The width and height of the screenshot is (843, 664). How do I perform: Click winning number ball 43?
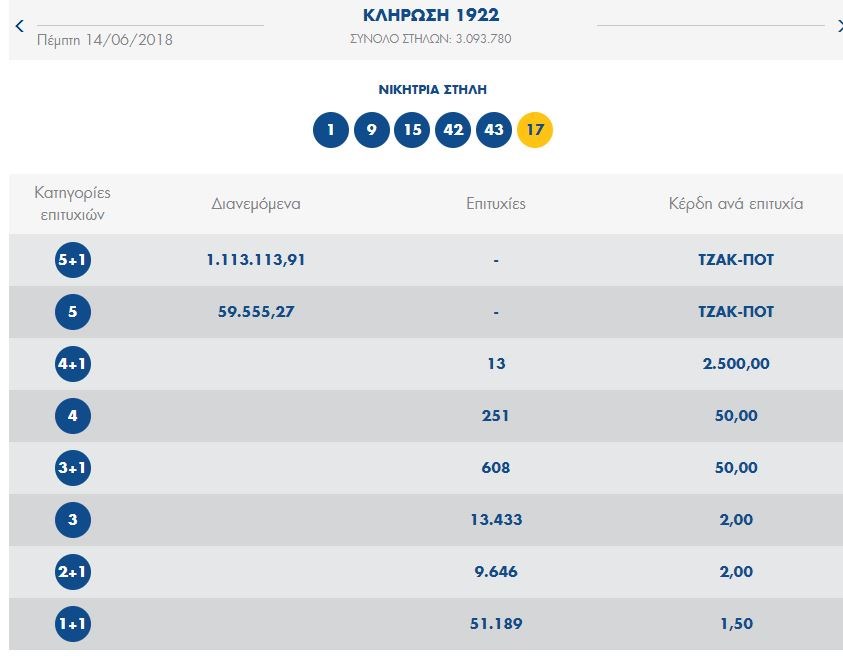coord(494,130)
